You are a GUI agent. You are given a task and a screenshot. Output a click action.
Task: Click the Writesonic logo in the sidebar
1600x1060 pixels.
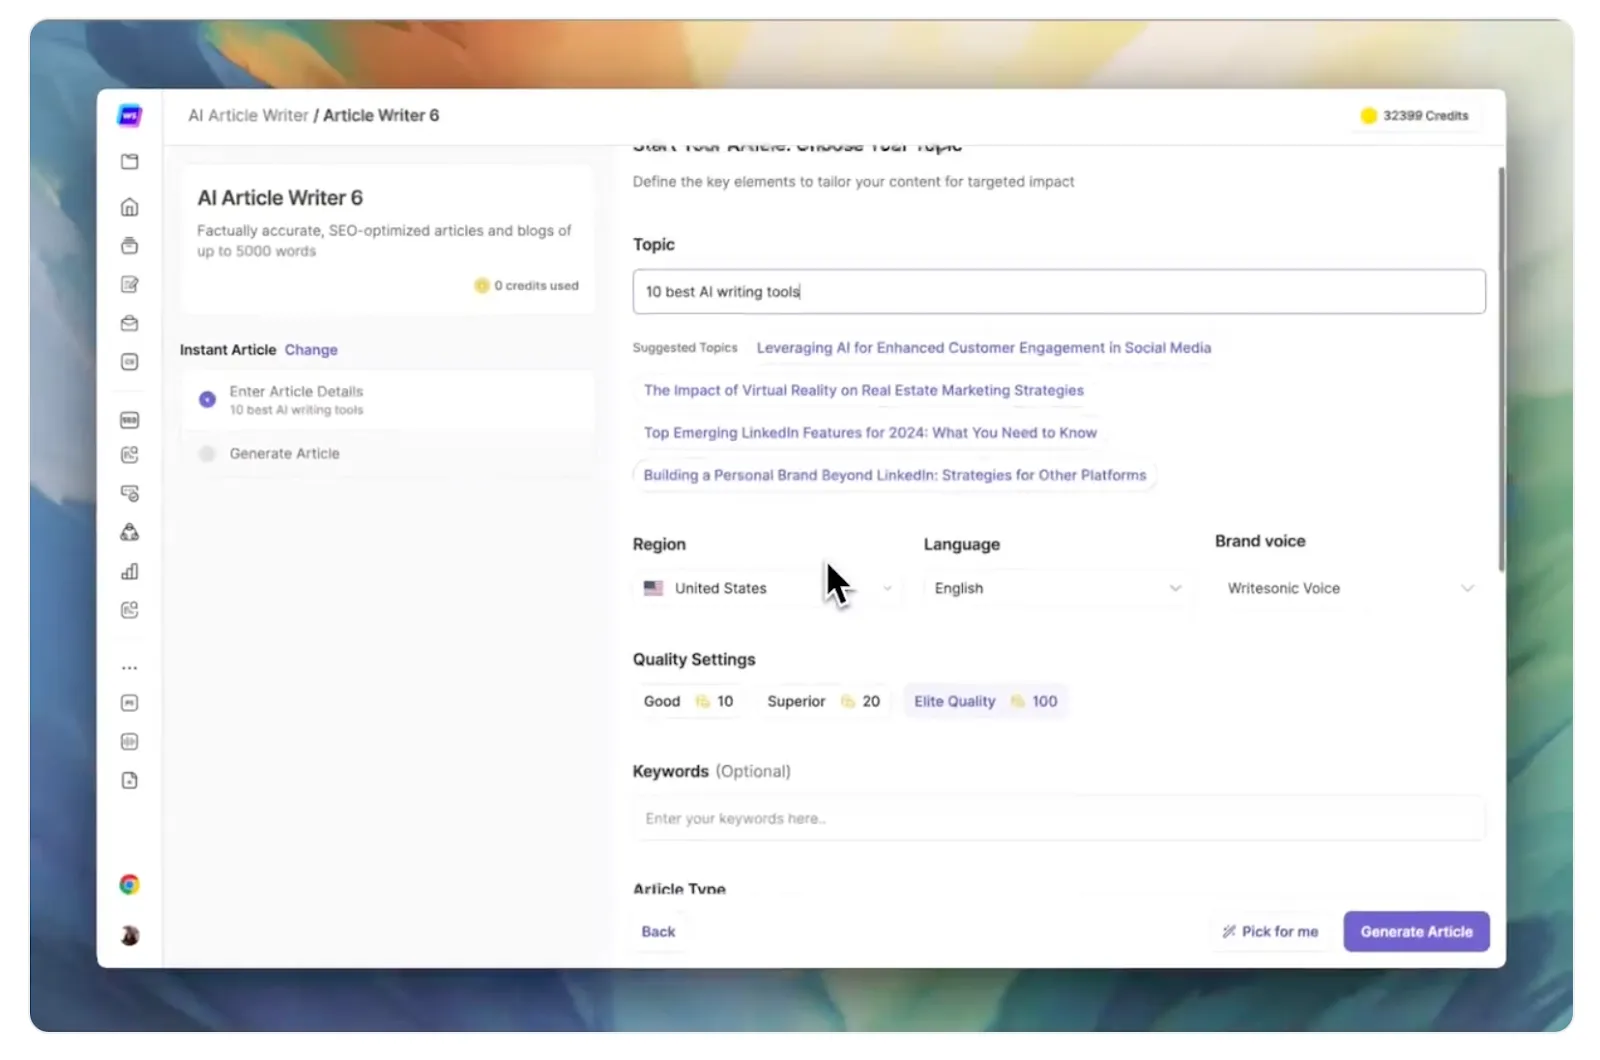point(130,116)
